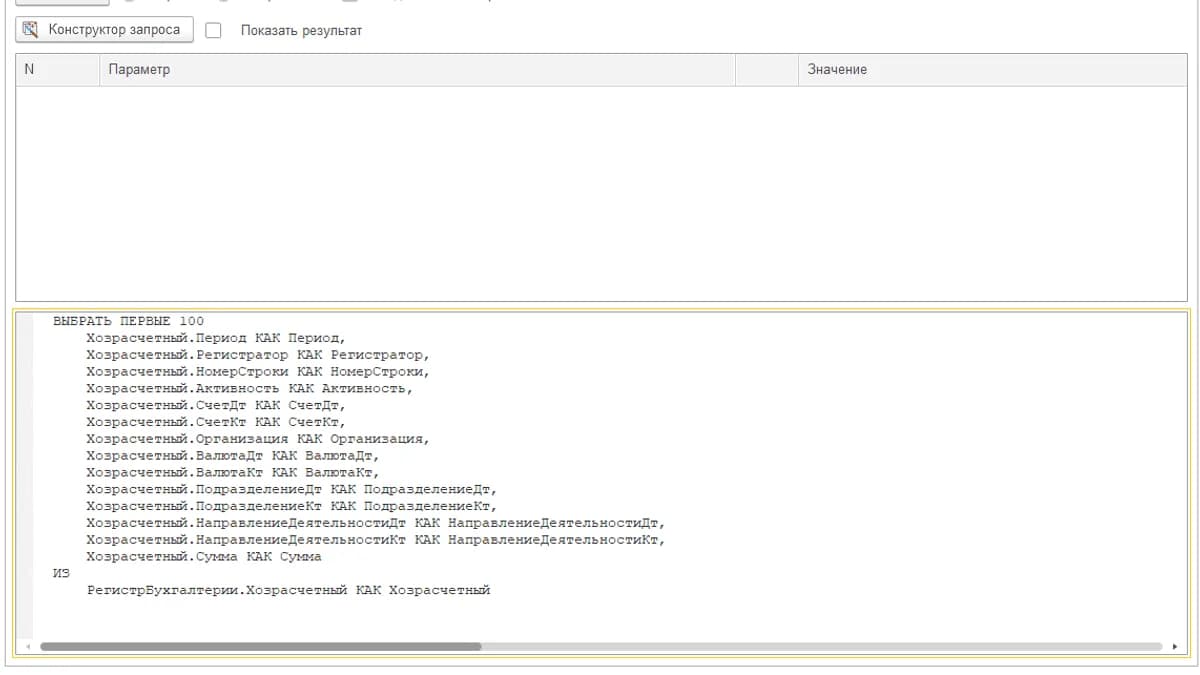The height and width of the screenshot is (675, 1200).
Task: Click the line Хозрасчетный.СчетКт КАК СчетКт
Action: click(216, 422)
